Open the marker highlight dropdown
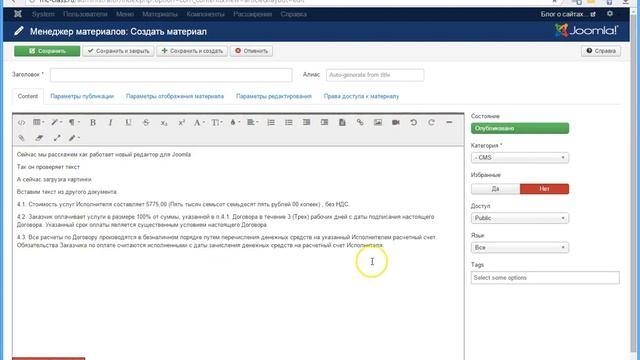Image resolution: width=640 pixels, height=360 pixels. click(x=74, y=138)
